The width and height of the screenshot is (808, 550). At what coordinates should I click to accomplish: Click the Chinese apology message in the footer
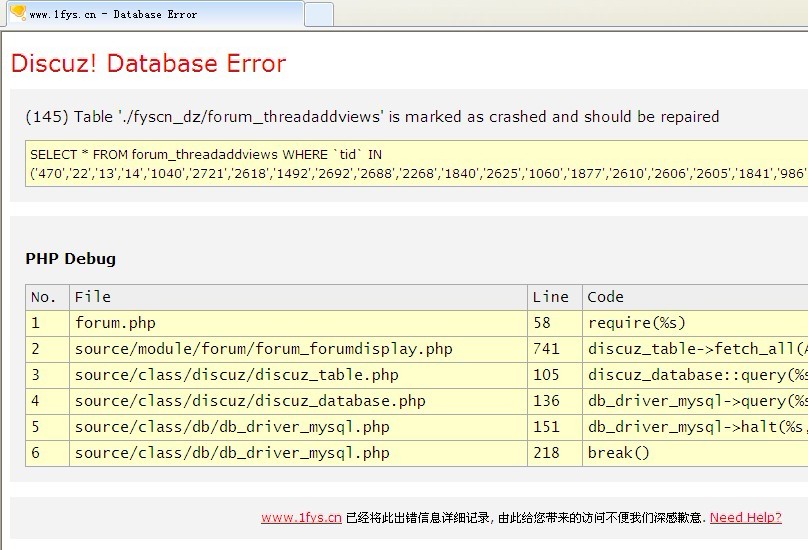pos(526,518)
